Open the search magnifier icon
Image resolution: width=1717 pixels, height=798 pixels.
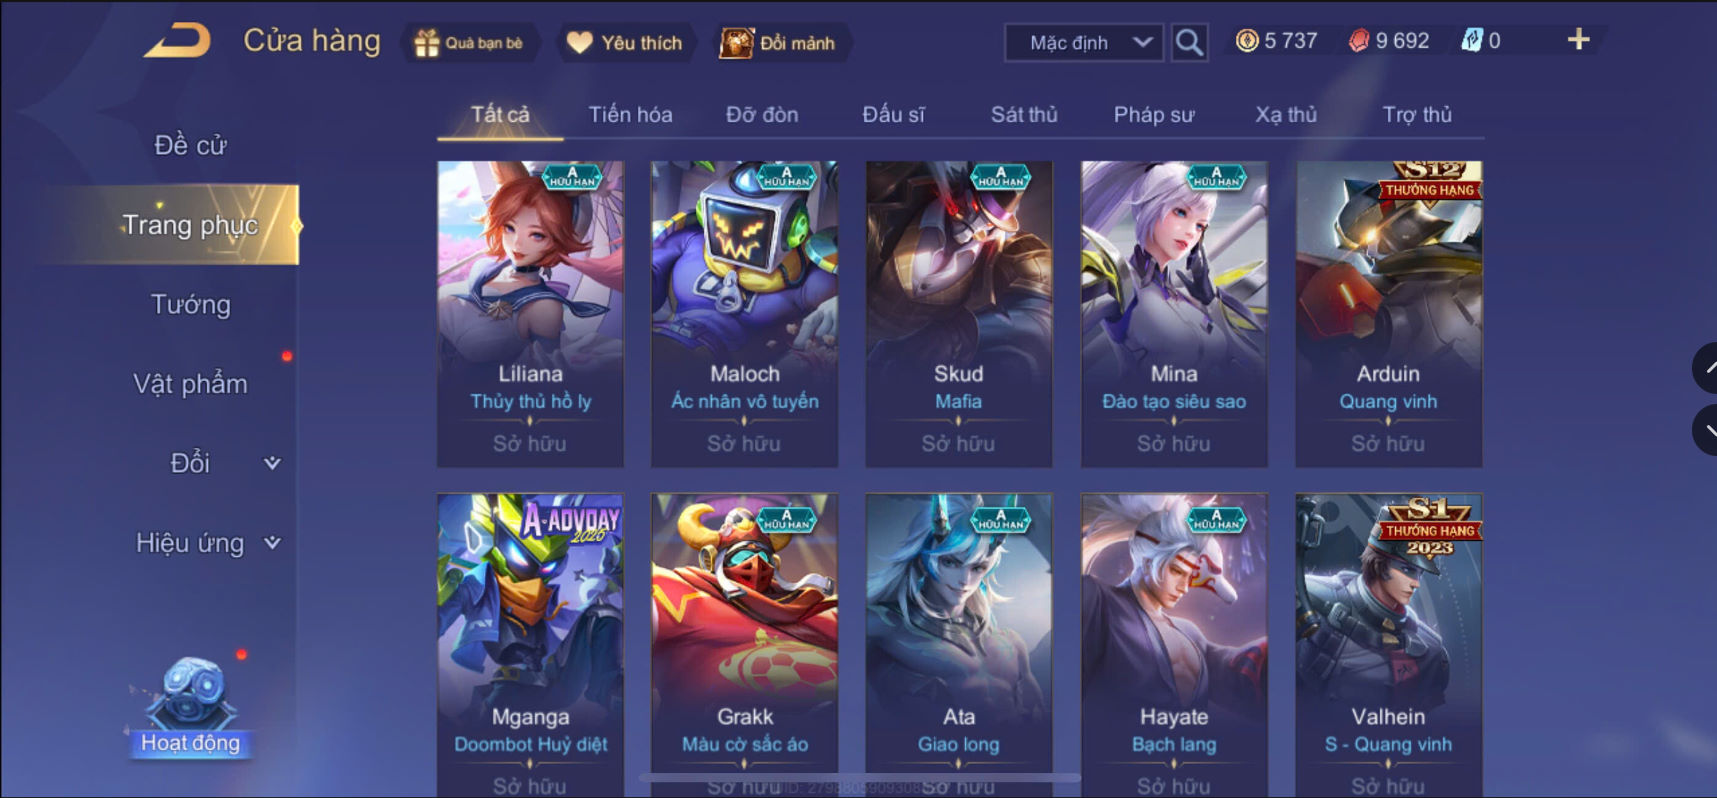[x=1189, y=42]
